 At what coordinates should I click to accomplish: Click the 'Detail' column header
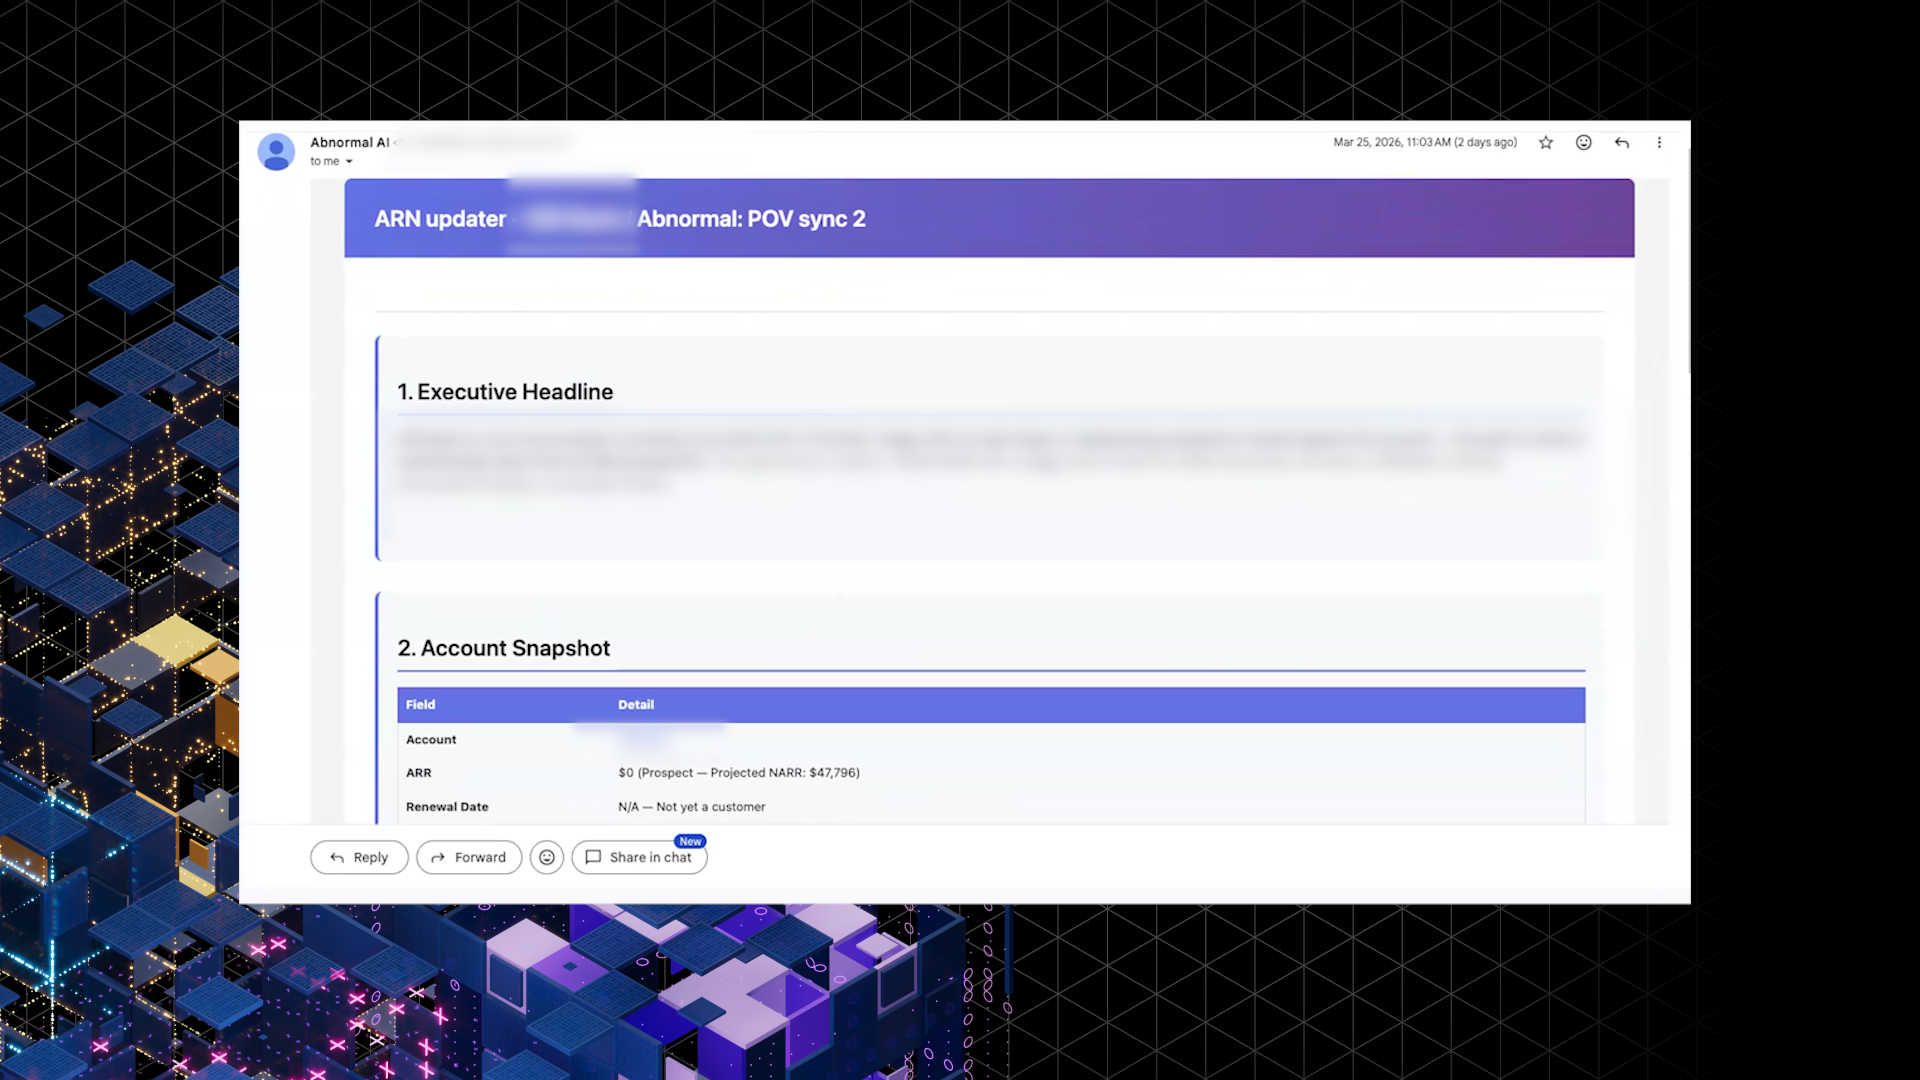[x=636, y=705]
